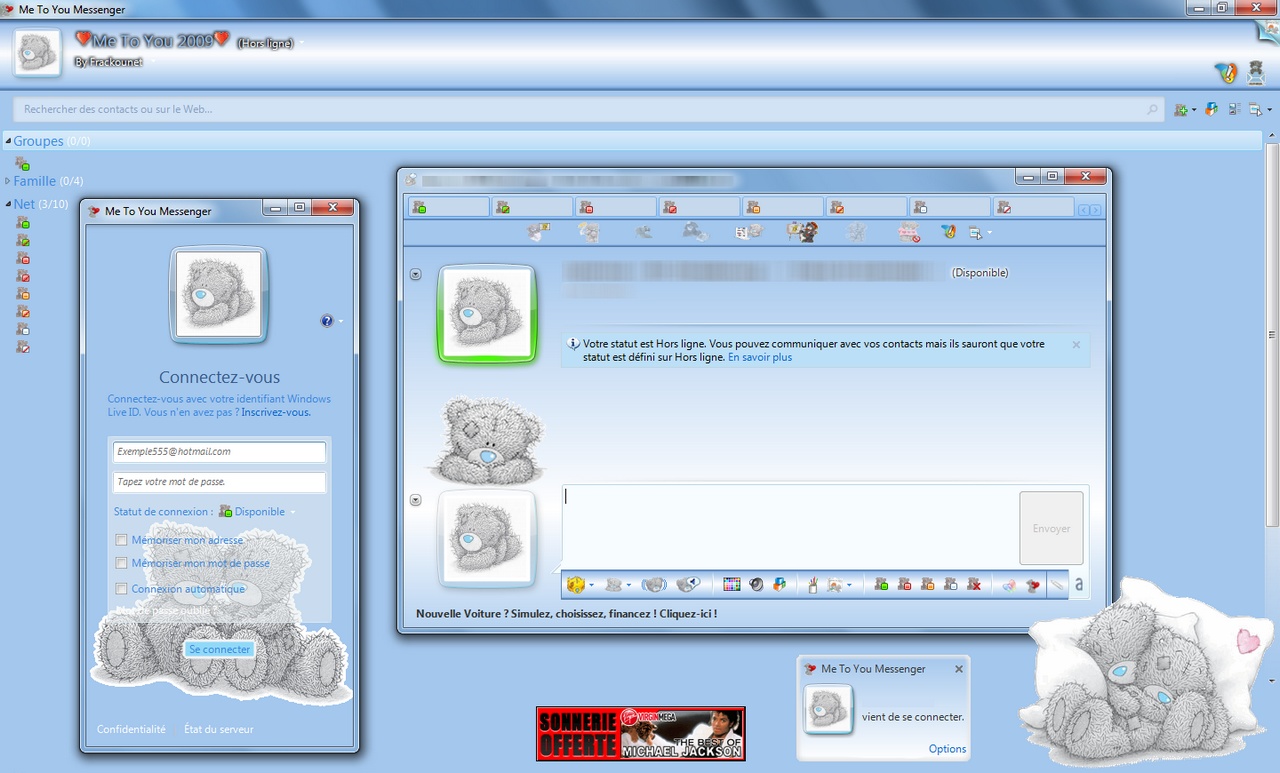Click the wink teddy icon in input toolbar
The image size is (1280, 773).
[614, 584]
